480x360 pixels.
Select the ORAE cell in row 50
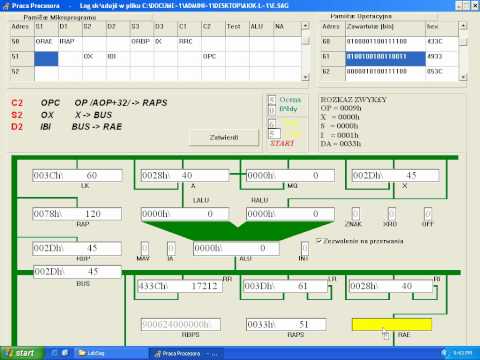46,43
